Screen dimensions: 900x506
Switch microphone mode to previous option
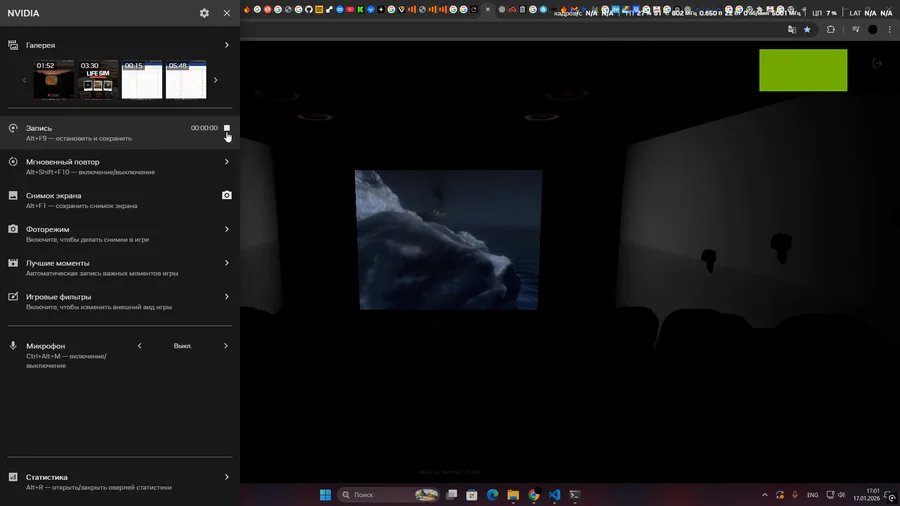tap(139, 346)
